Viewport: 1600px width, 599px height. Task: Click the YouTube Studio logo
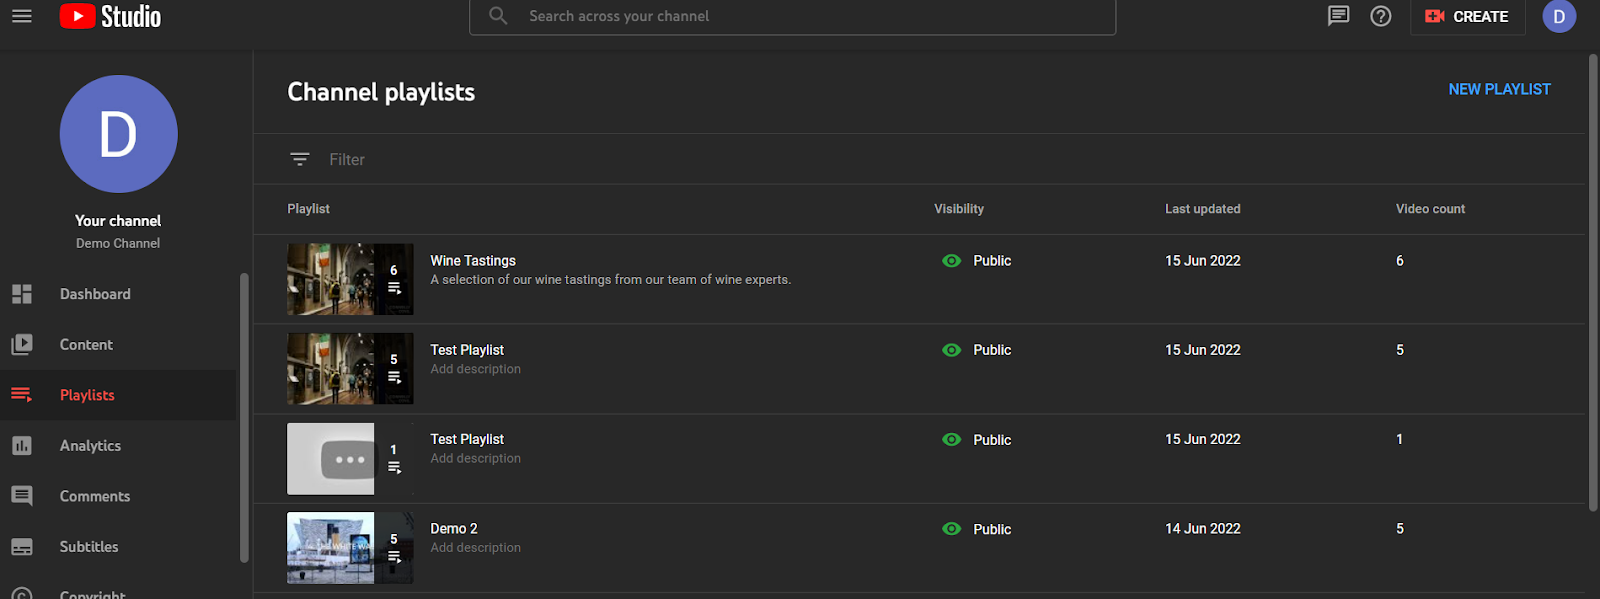[110, 16]
